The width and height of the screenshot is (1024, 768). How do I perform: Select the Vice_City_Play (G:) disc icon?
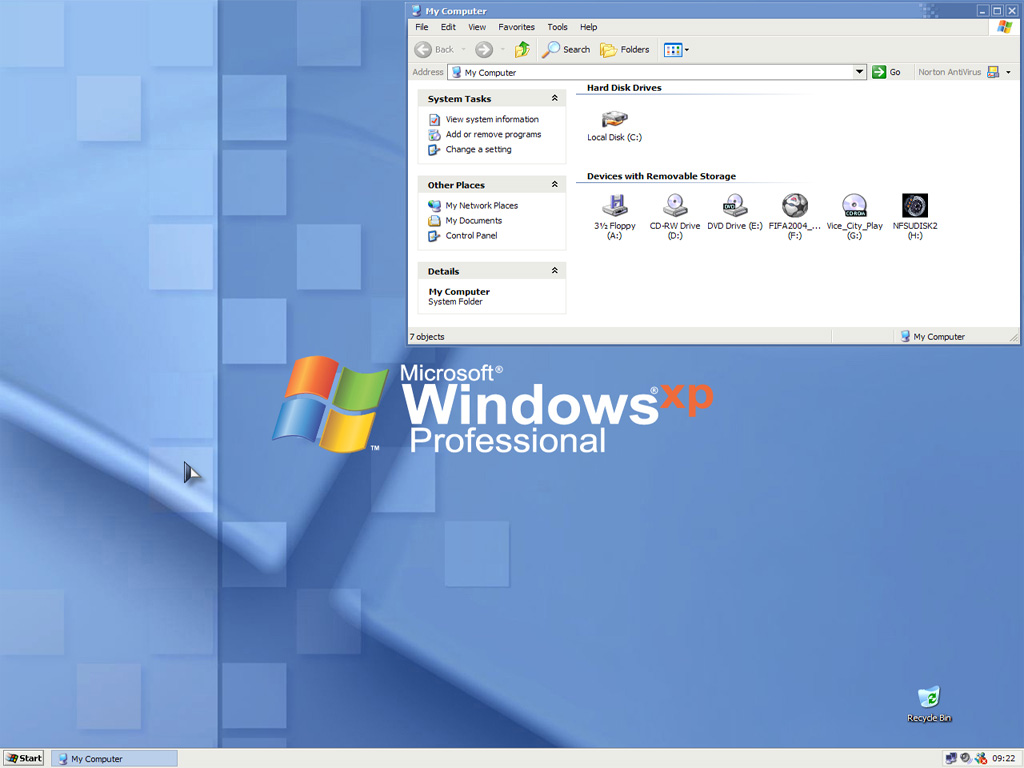[854, 206]
